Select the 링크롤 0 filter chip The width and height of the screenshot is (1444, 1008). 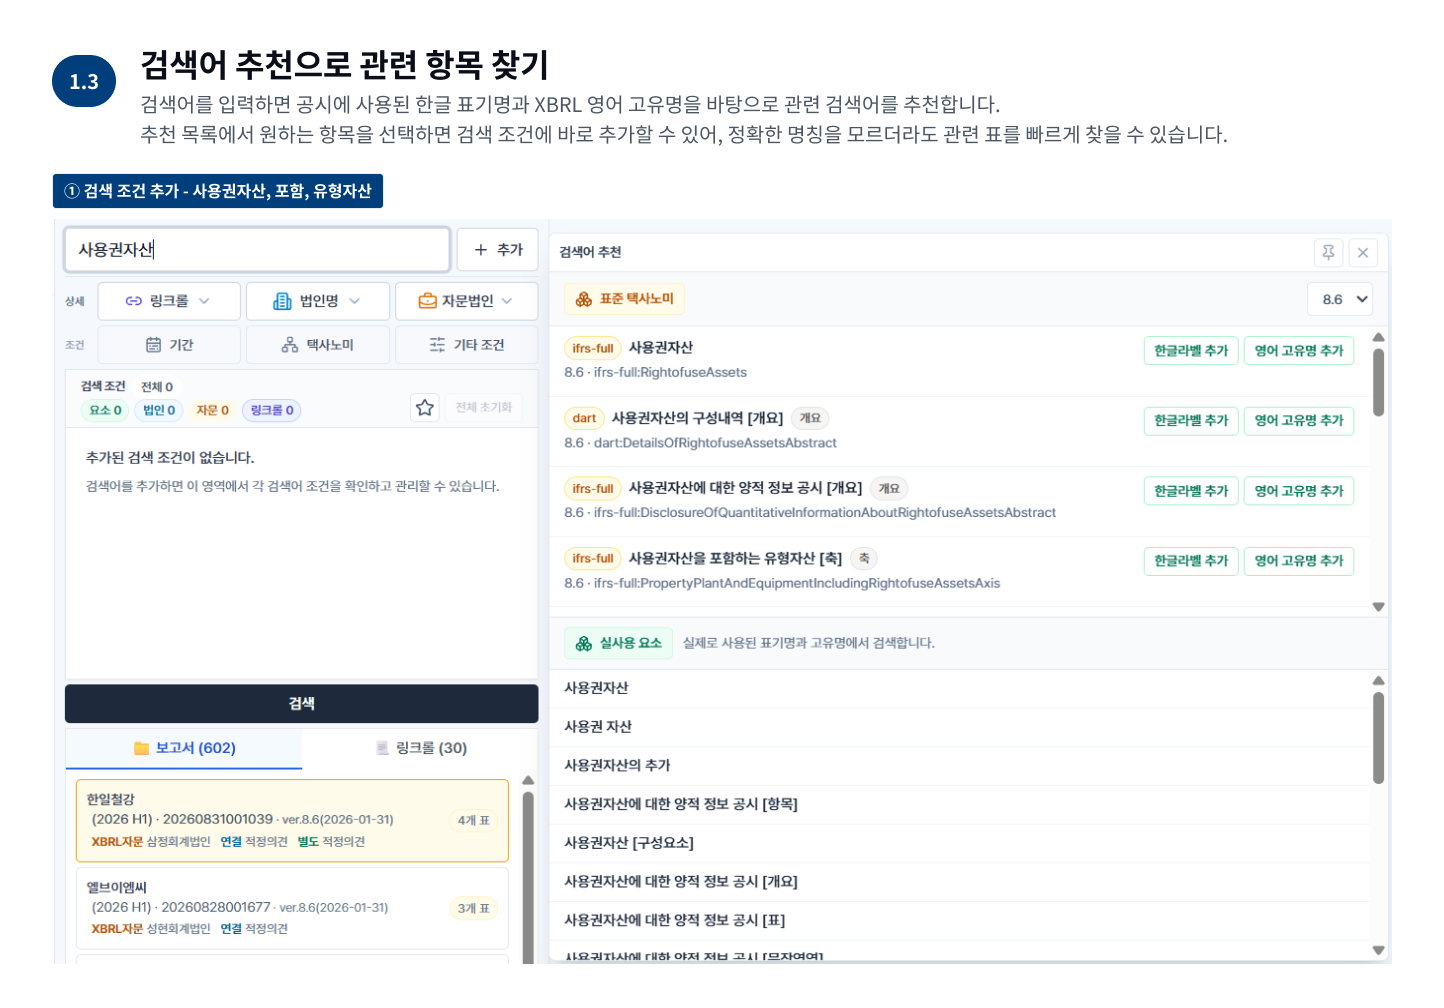(272, 410)
